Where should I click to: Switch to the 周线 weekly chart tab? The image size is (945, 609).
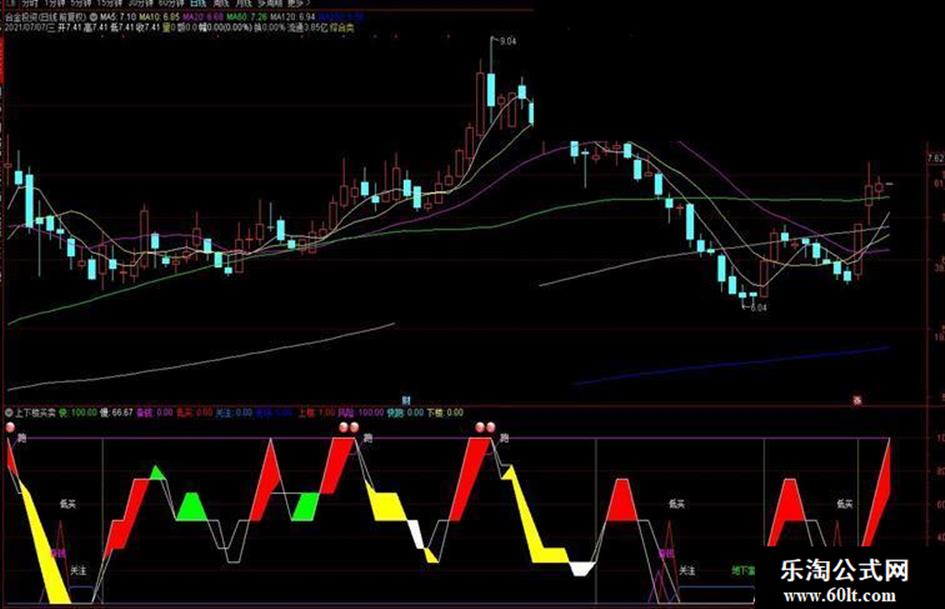point(221,3)
